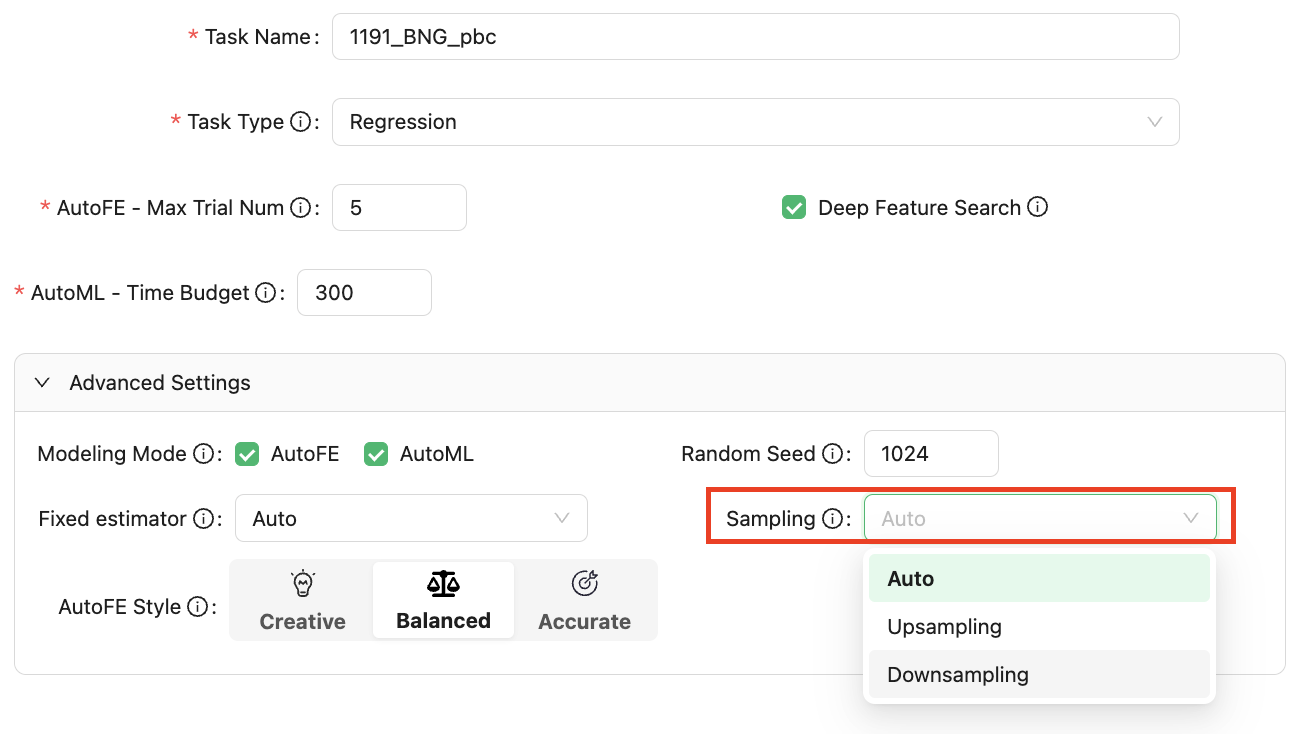The width and height of the screenshot is (1302, 734).
Task: Click info icon next to Task Type
Action: [299, 122]
